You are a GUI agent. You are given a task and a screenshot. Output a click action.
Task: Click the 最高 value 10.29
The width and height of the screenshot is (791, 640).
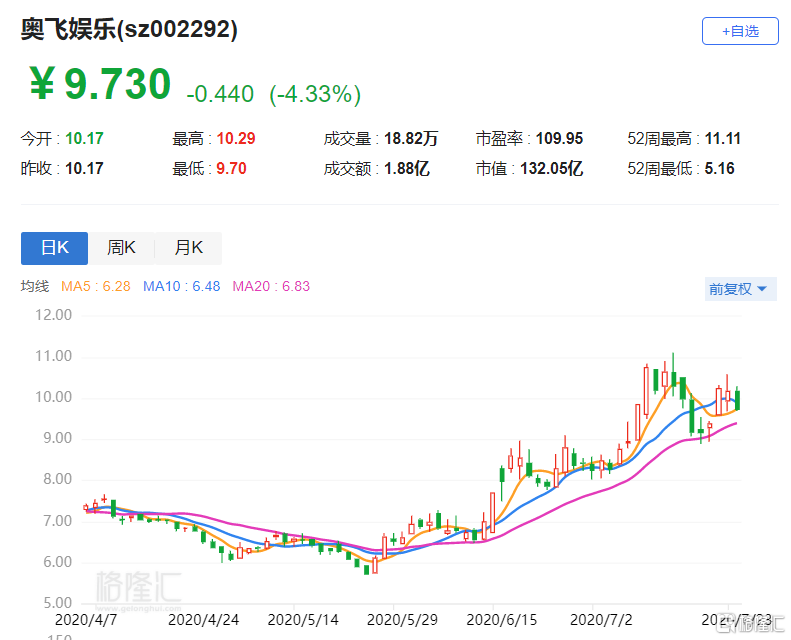(x=236, y=138)
